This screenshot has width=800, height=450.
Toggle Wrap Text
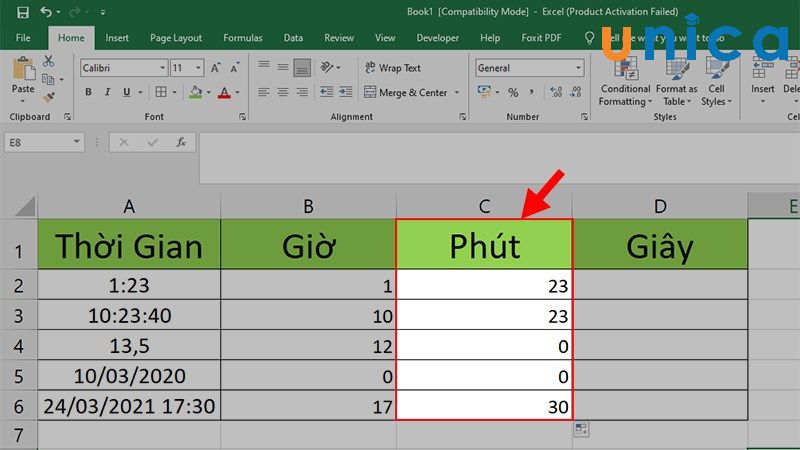coord(393,68)
